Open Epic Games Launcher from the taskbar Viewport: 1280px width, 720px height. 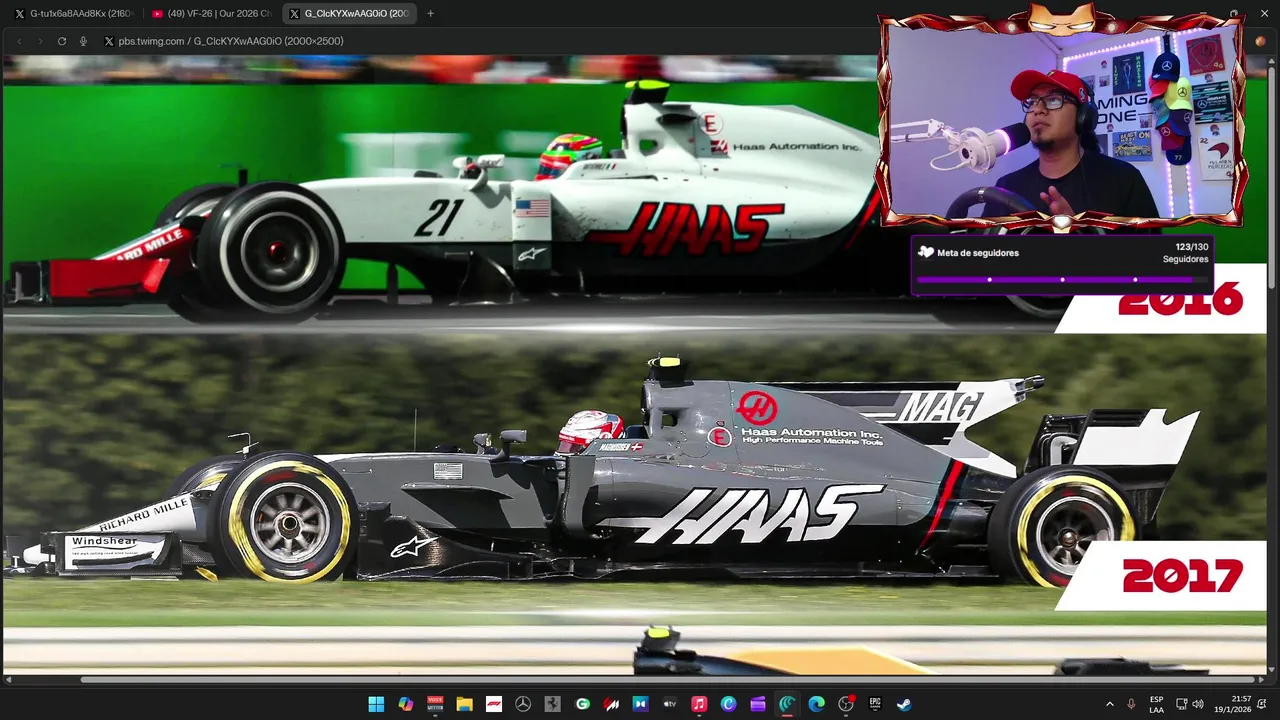875,704
